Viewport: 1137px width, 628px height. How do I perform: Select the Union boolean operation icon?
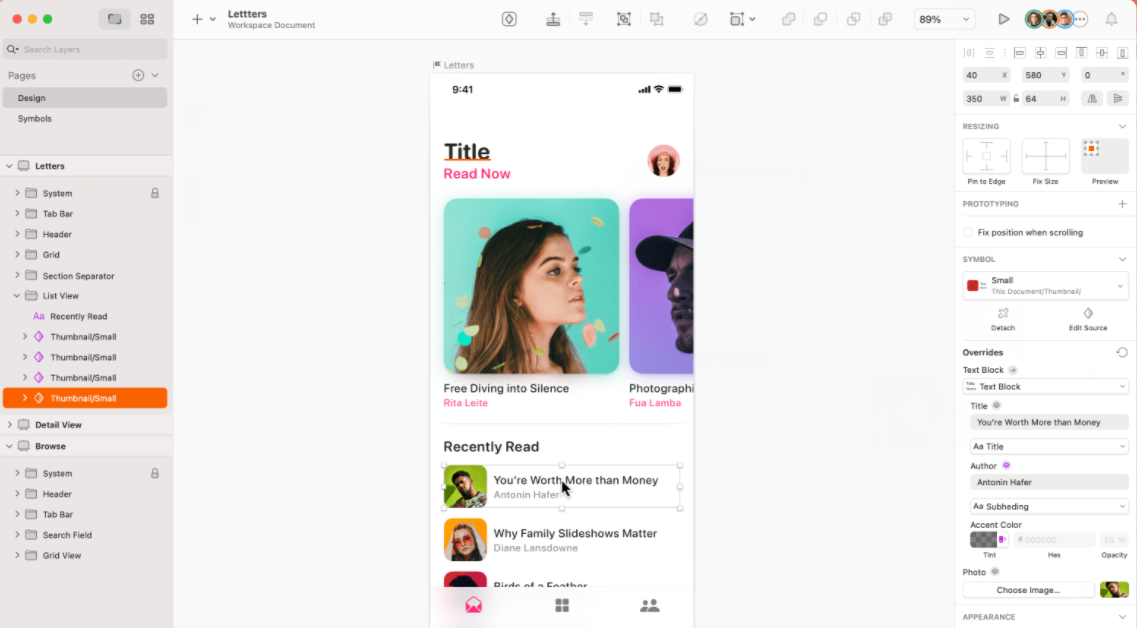pyautogui.click(x=789, y=18)
